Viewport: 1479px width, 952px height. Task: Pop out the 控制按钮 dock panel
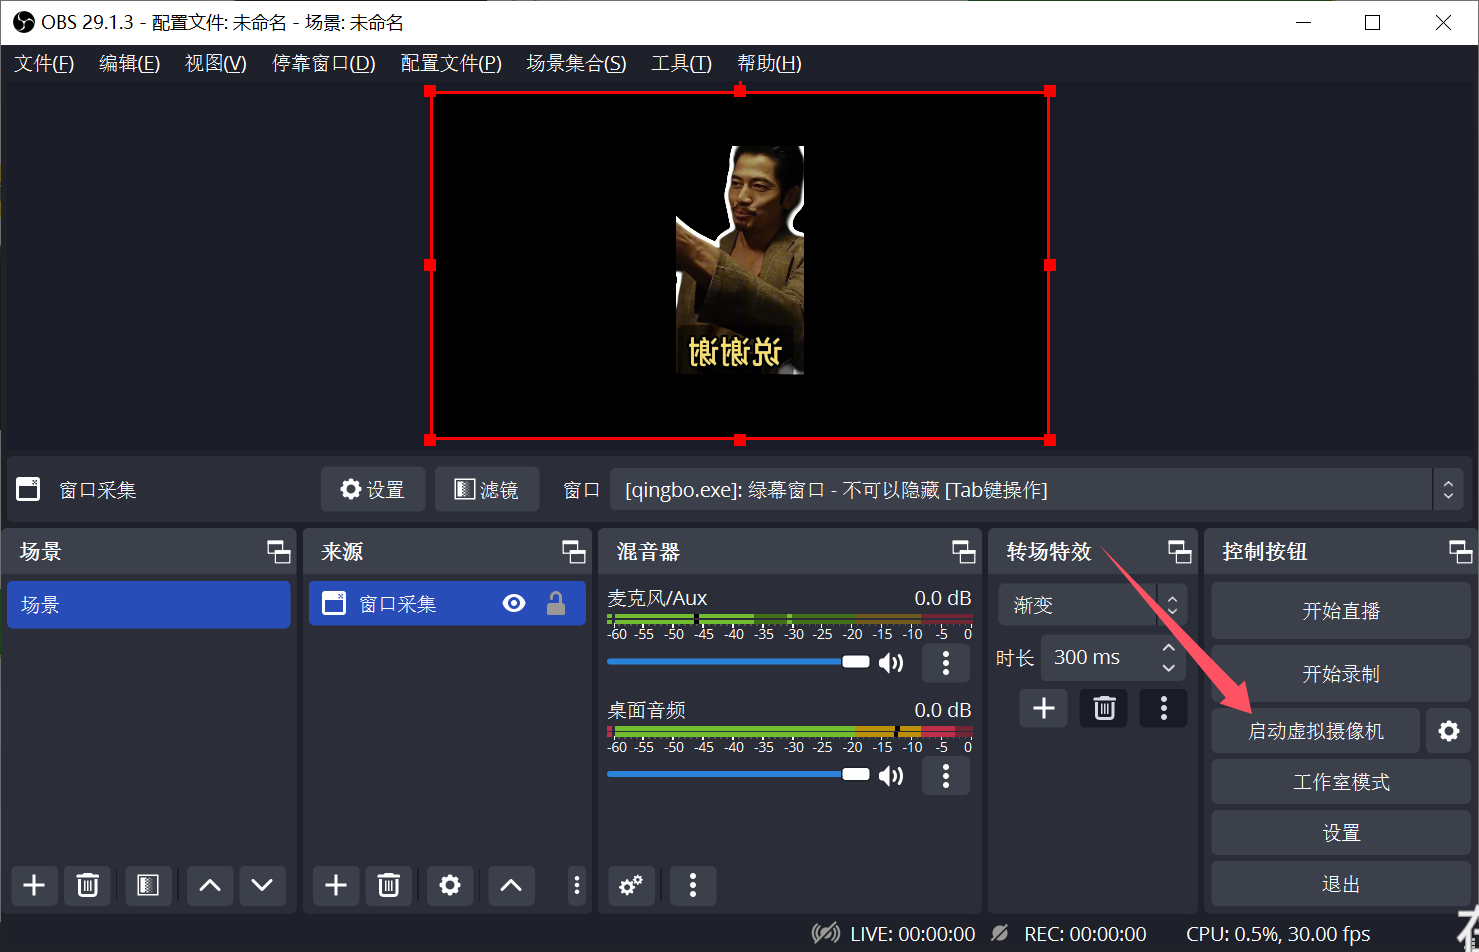pos(1461,552)
